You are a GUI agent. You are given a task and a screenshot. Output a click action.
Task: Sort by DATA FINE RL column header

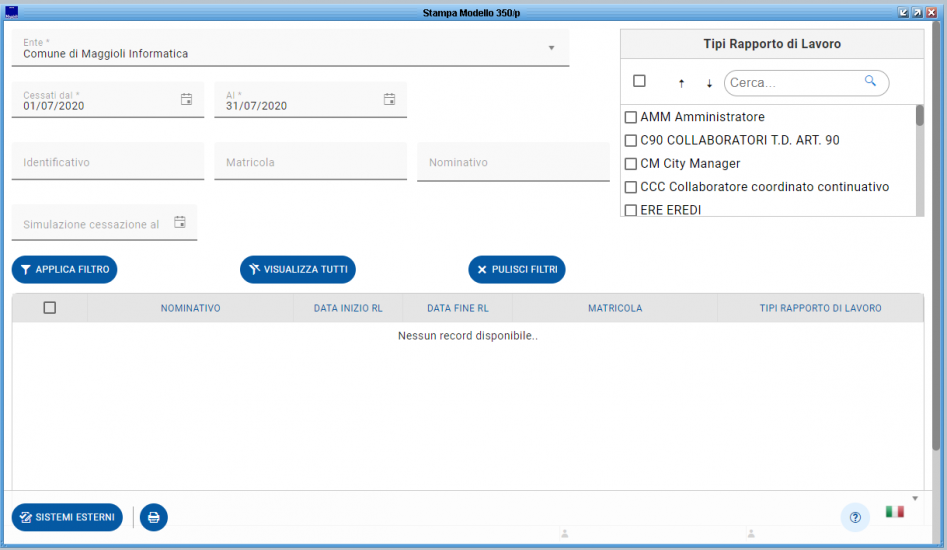458,308
